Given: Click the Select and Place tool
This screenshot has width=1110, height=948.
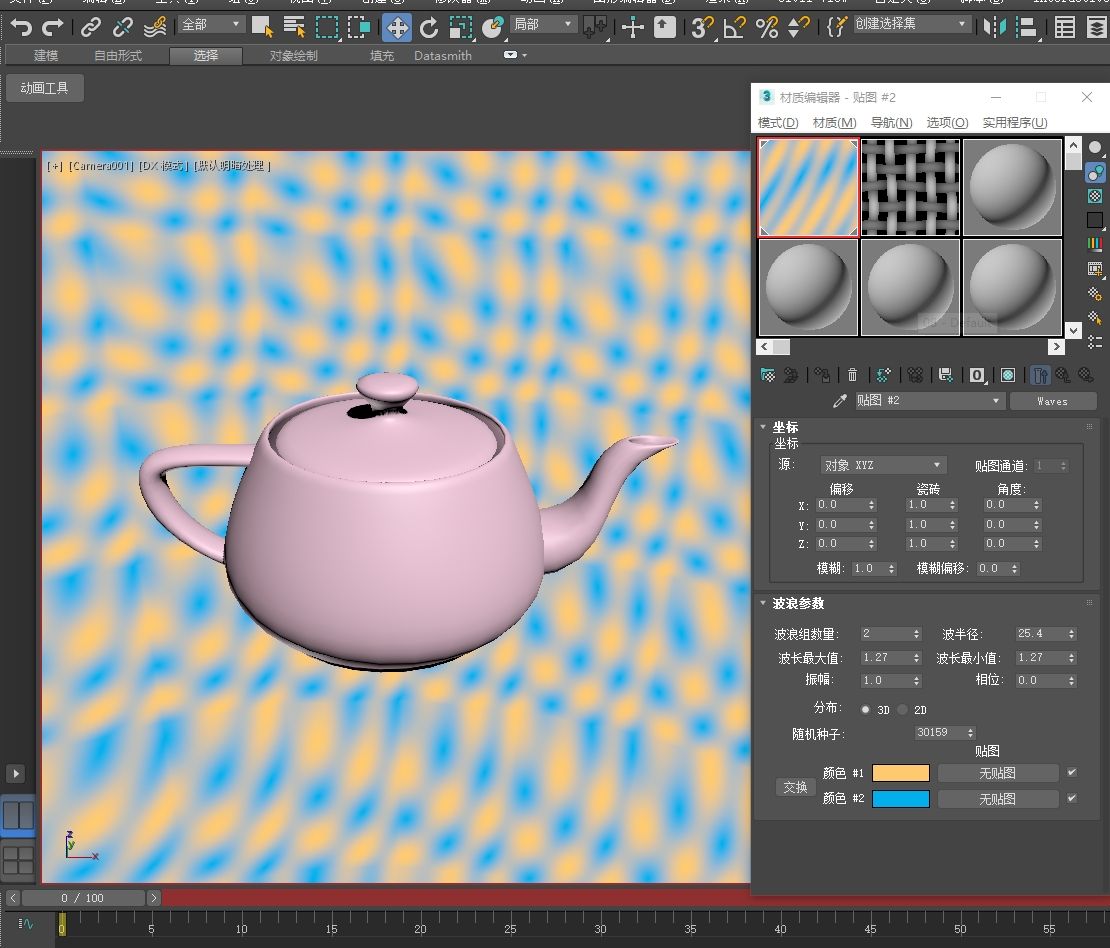Looking at the screenshot, I should (492, 28).
